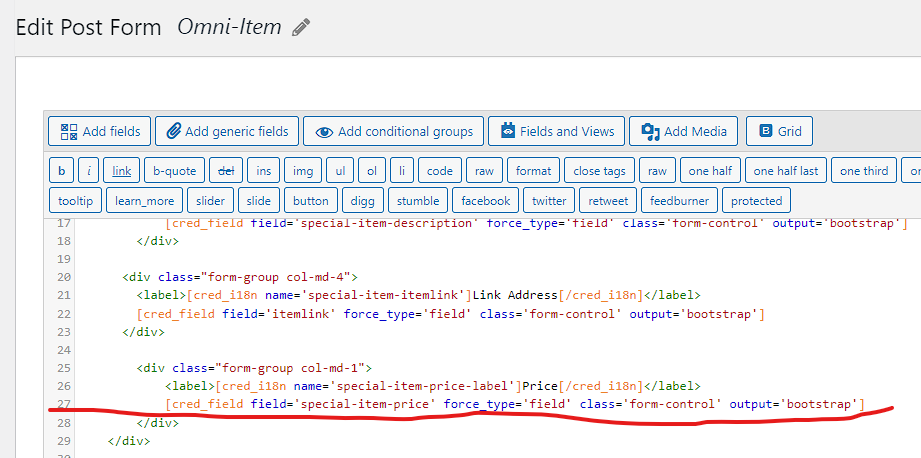Screen dimensions: 921x458
Task: Insert the one third shortcode
Action: 864,171
